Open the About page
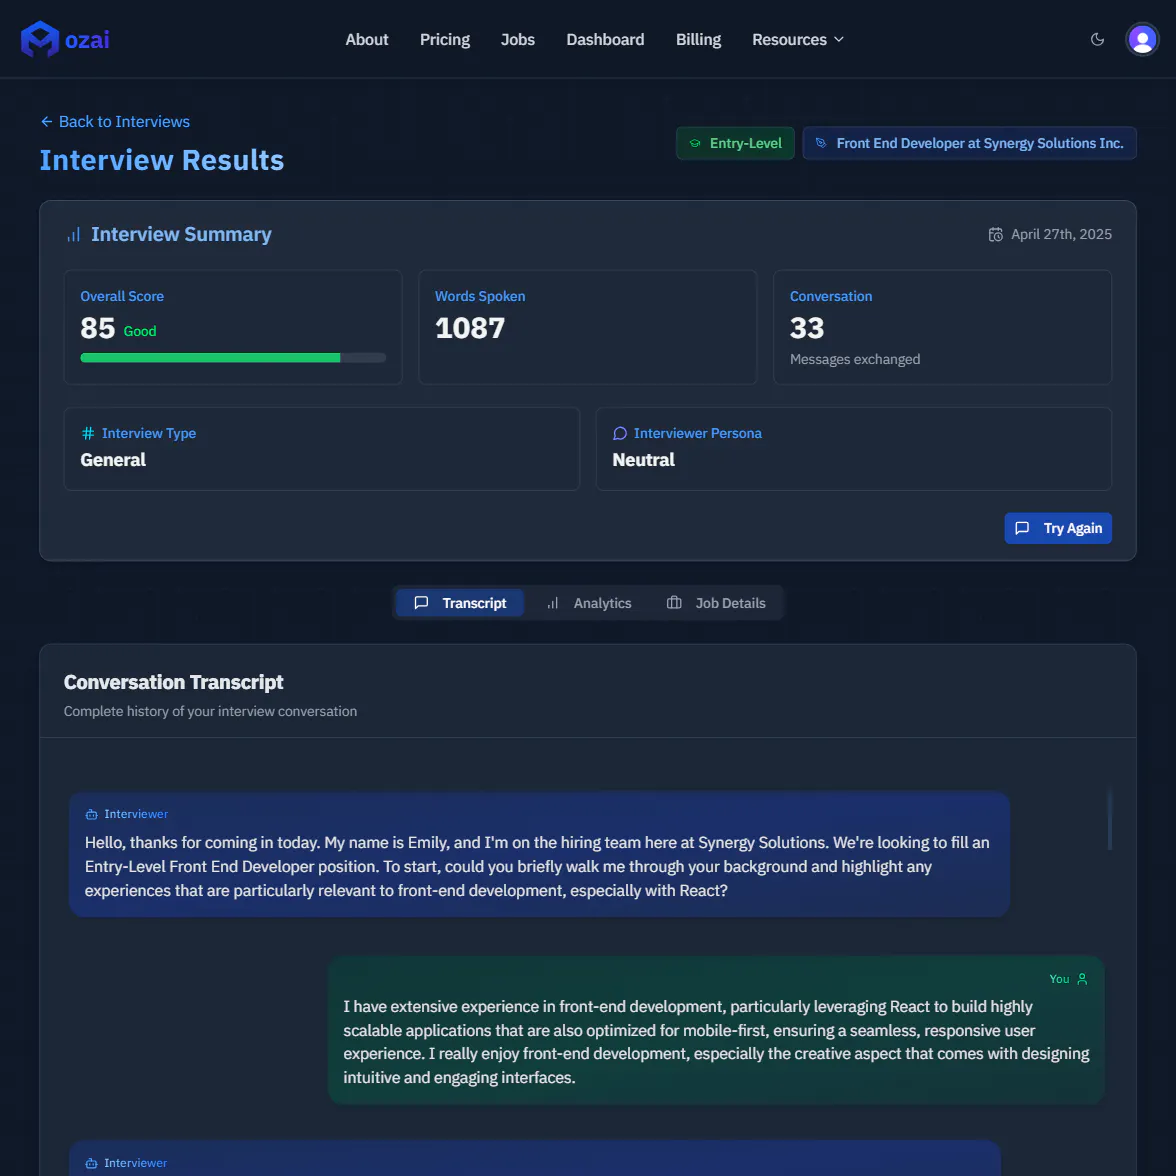Image resolution: width=1176 pixels, height=1176 pixels. coord(367,40)
